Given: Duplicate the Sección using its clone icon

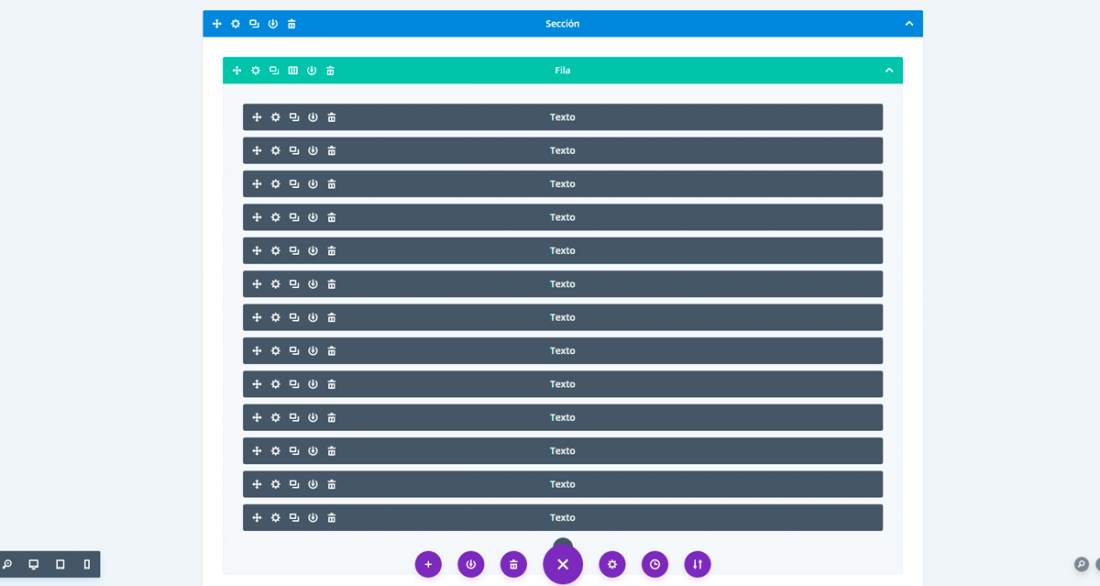Looking at the screenshot, I should point(254,24).
